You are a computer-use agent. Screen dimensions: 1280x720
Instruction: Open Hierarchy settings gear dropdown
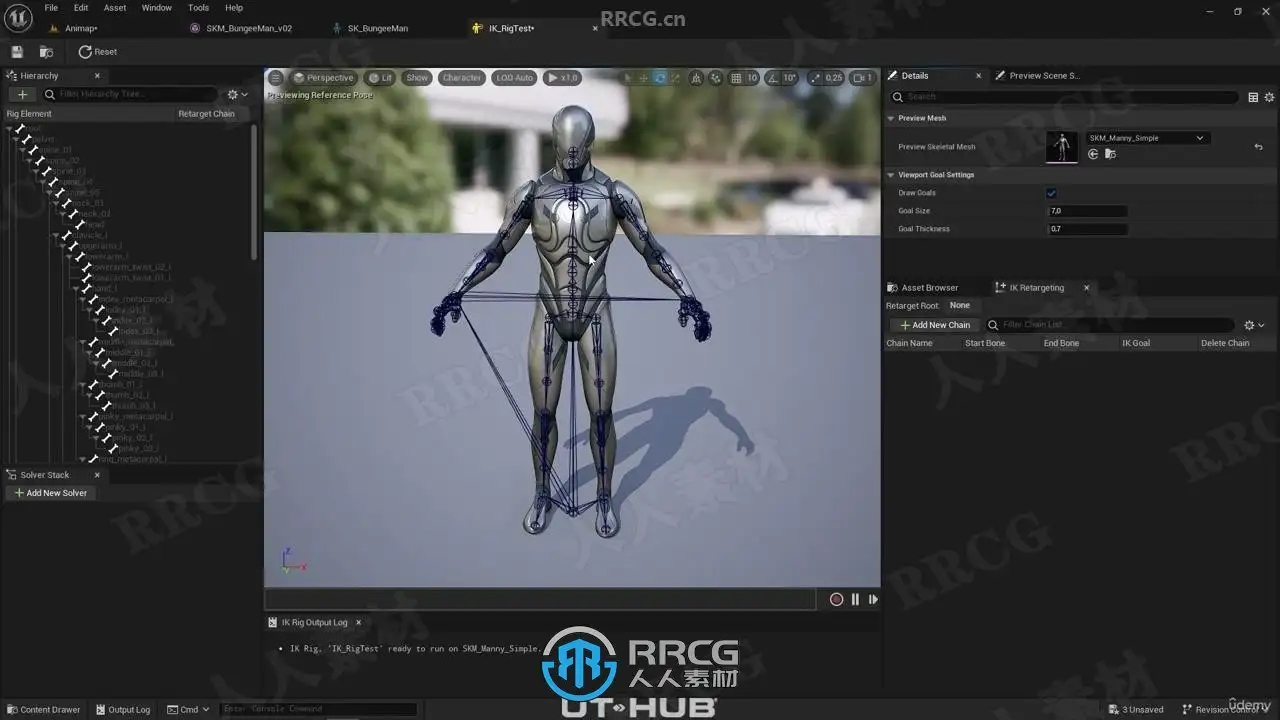pyautogui.click(x=237, y=94)
